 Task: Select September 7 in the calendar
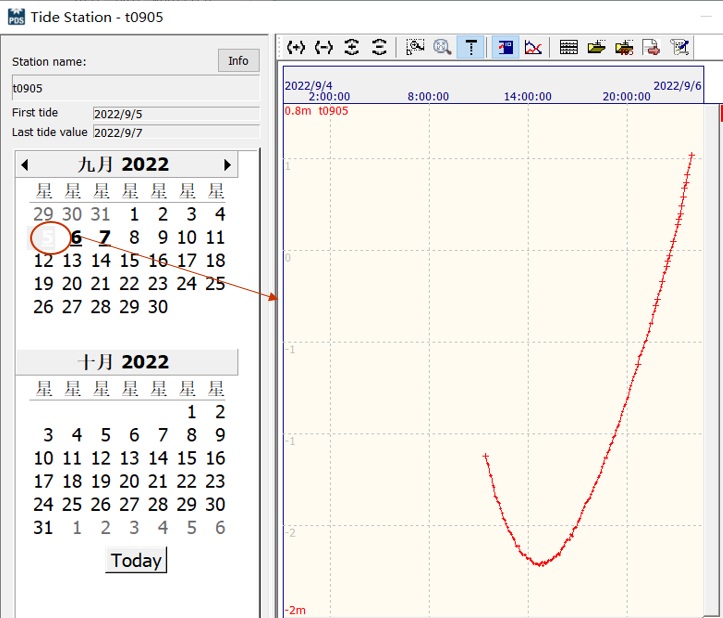(x=105, y=238)
